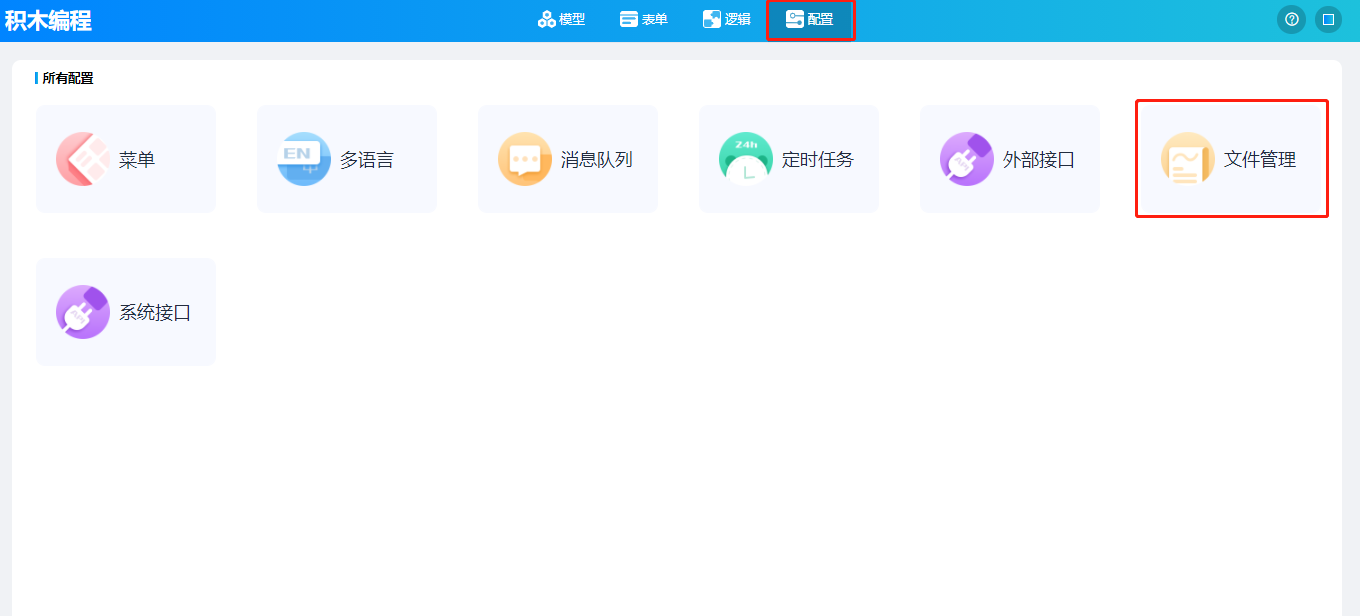The width and height of the screenshot is (1360, 616).
Task: Click the square icon in top-right corner
Action: (1328, 19)
